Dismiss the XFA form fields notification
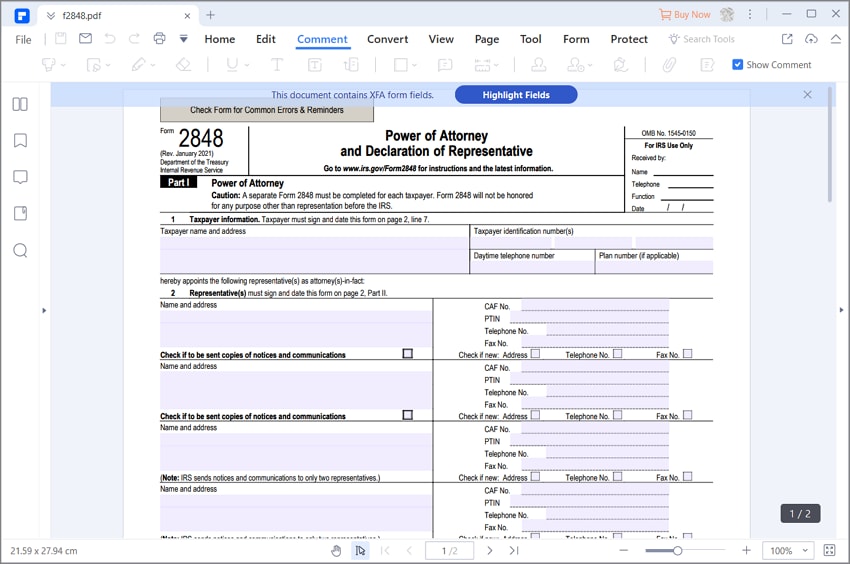 pos(808,95)
